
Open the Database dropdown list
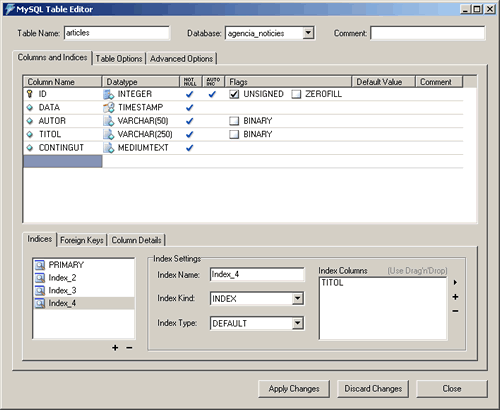(308, 33)
